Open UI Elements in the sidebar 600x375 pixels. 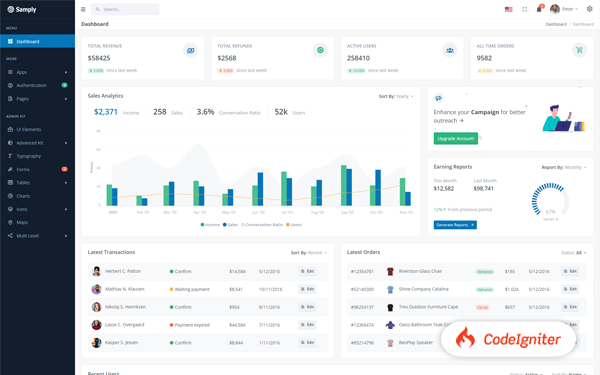(38, 129)
